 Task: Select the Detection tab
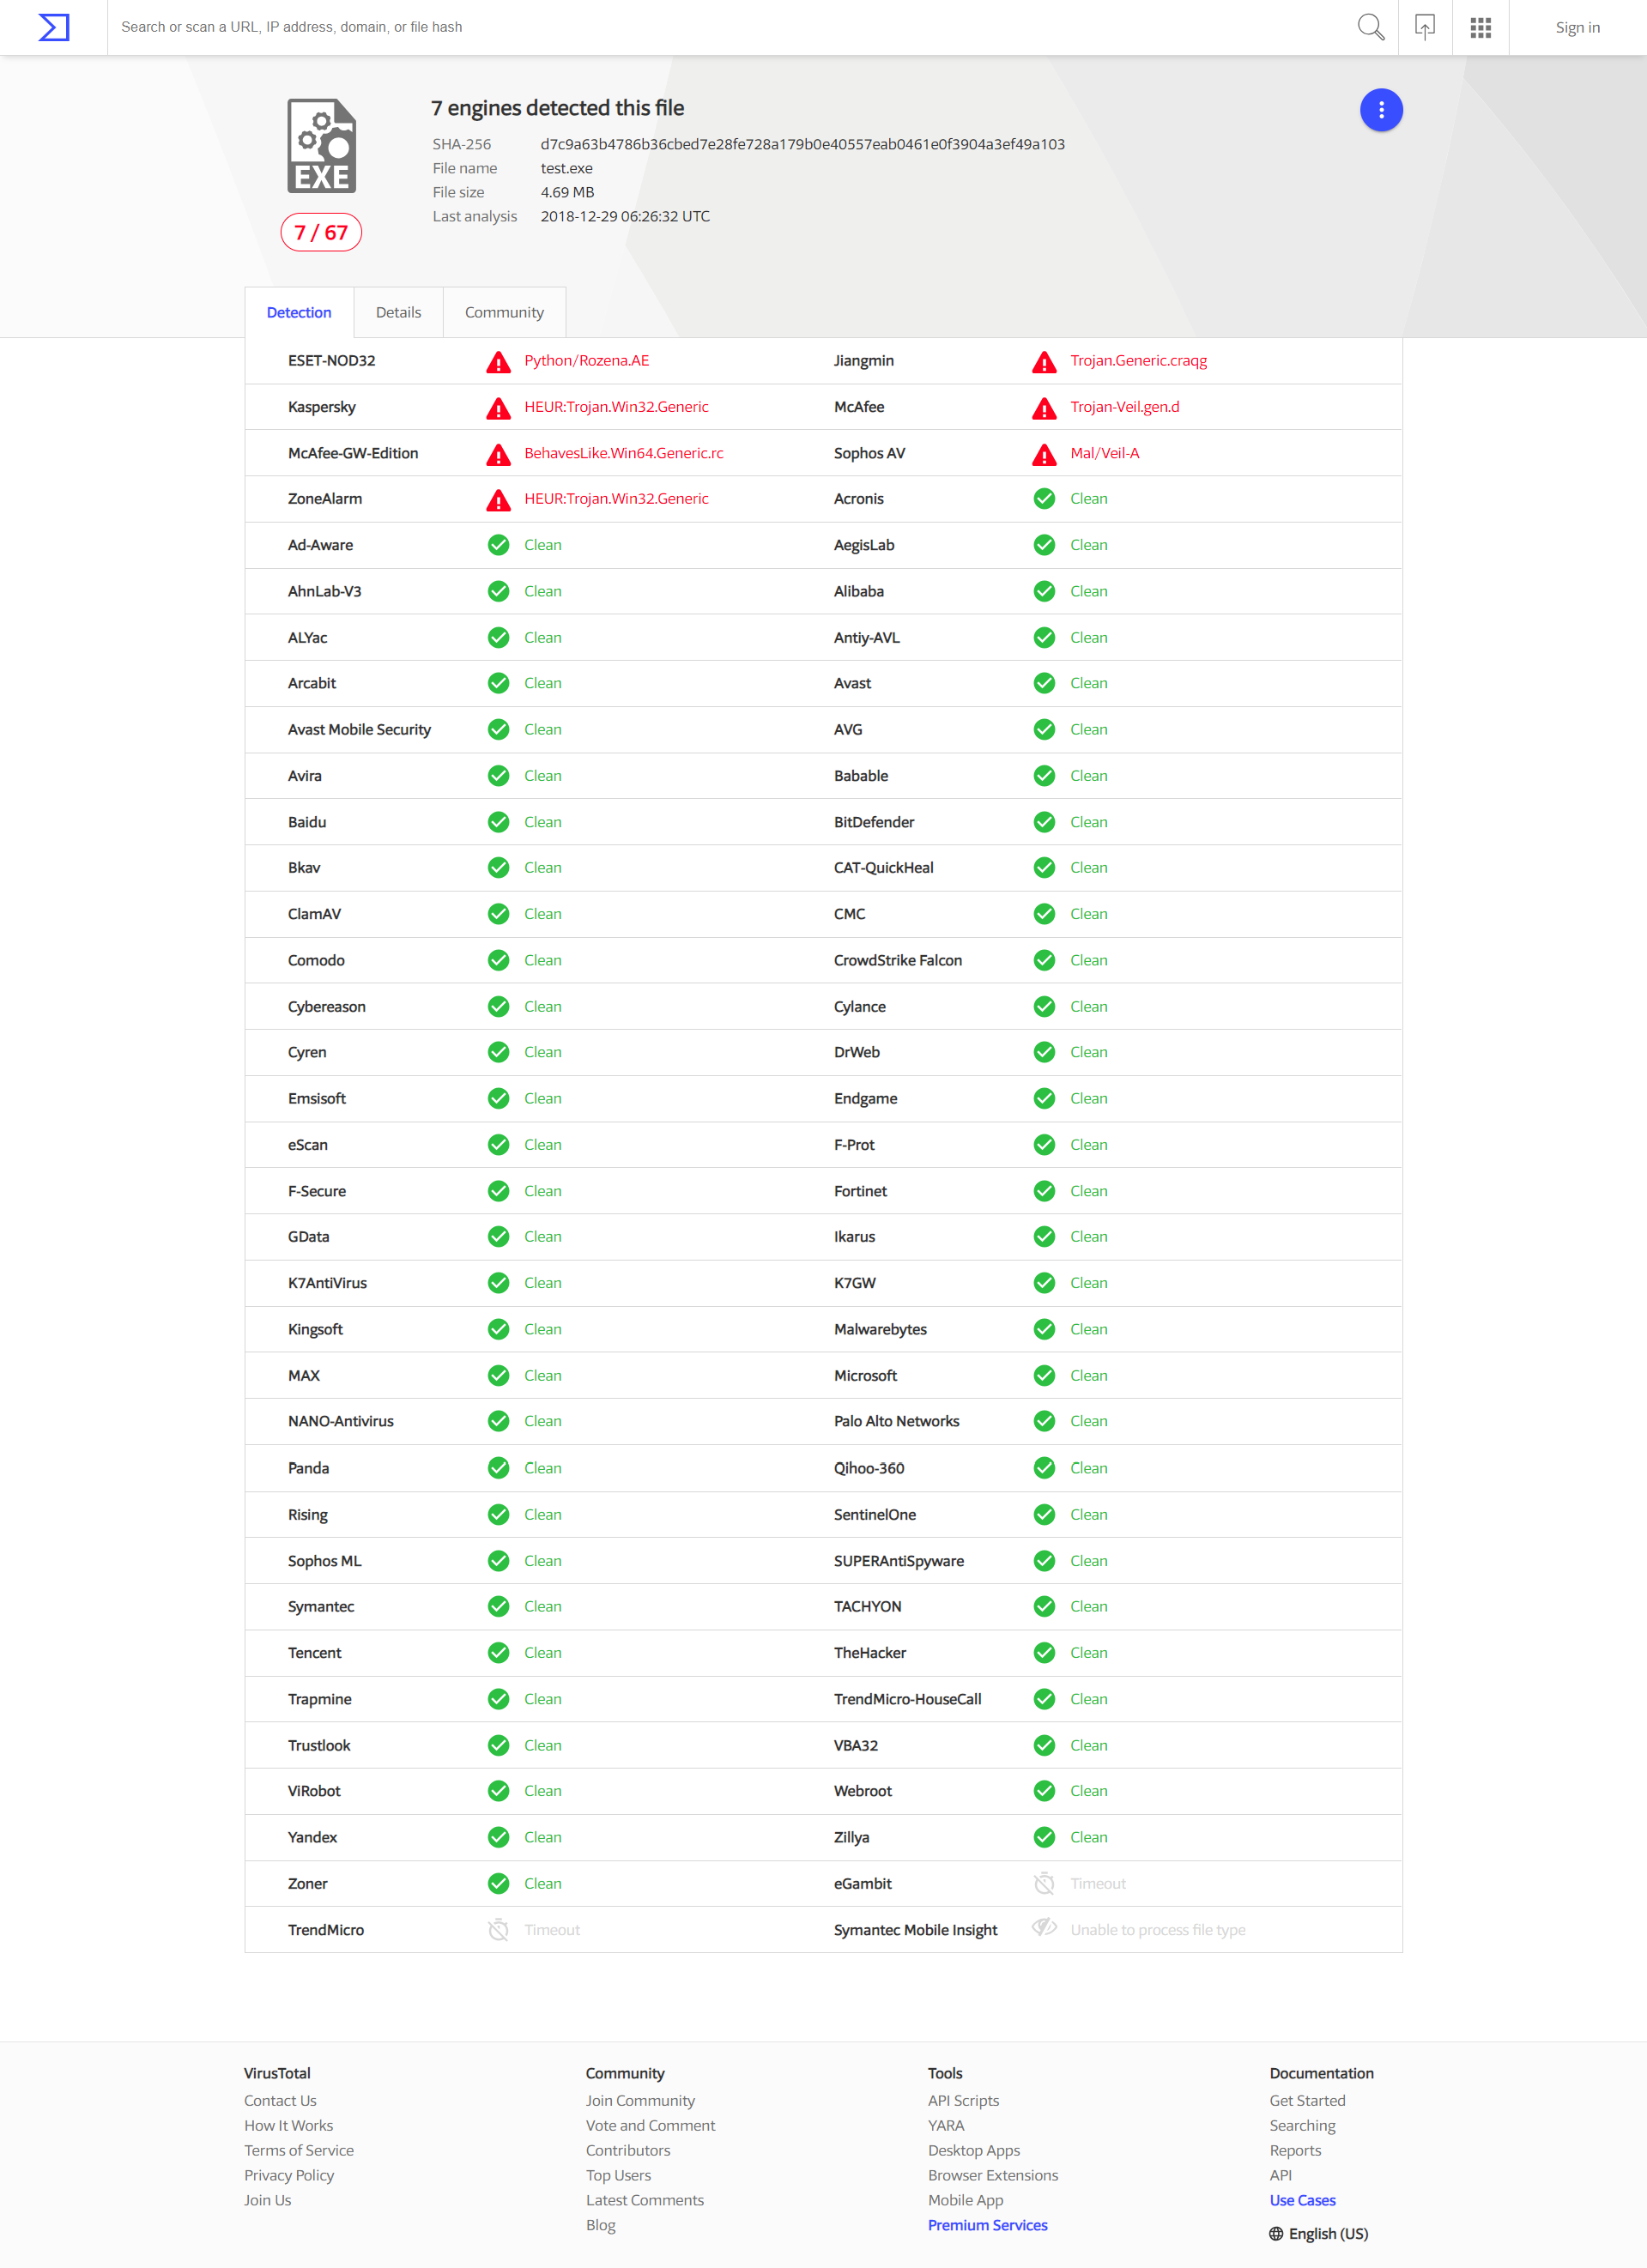point(299,313)
